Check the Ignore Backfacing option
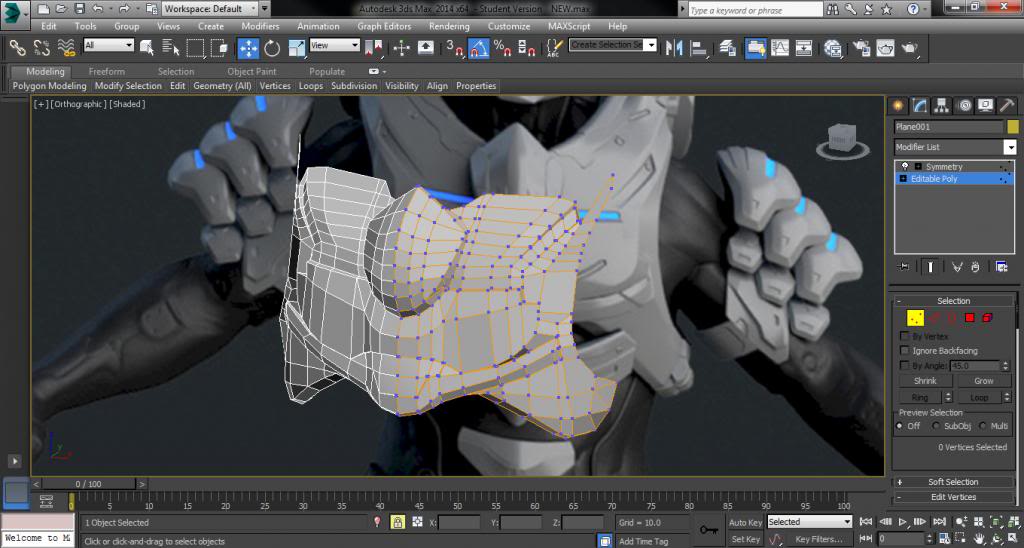This screenshot has height=548, width=1024. click(905, 351)
